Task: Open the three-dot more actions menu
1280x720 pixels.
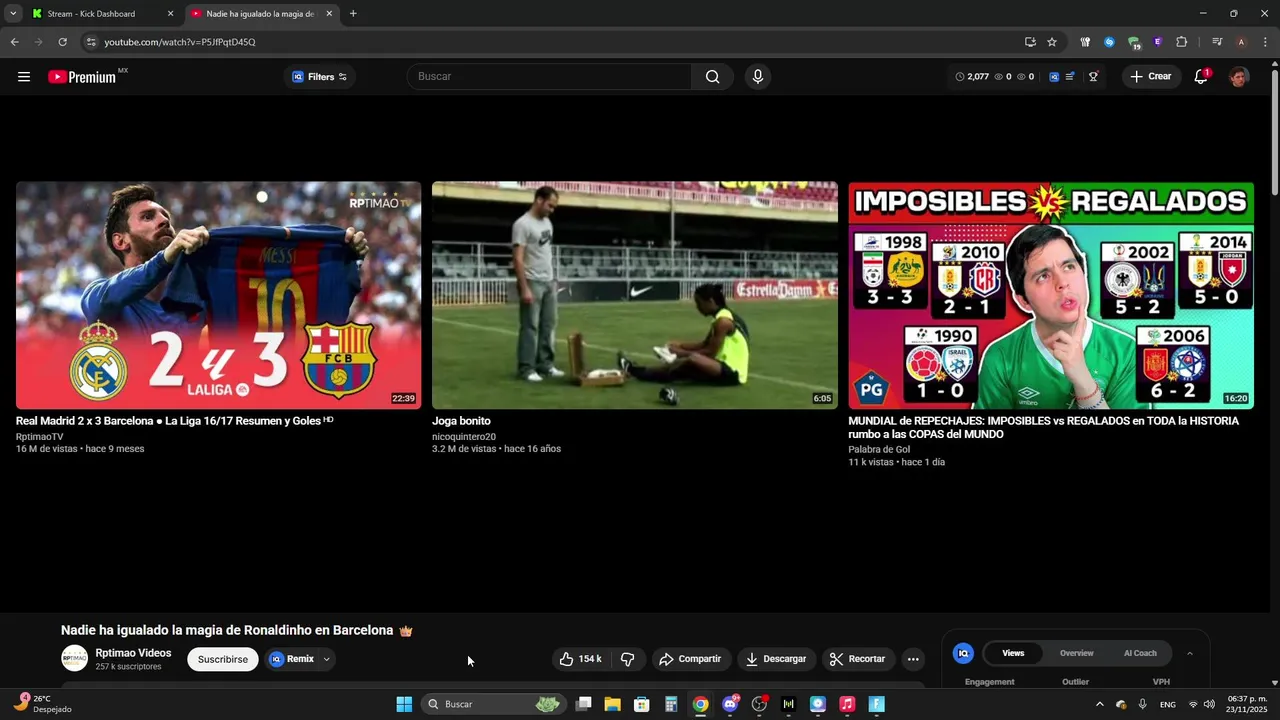Action: pyautogui.click(x=912, y=659)
